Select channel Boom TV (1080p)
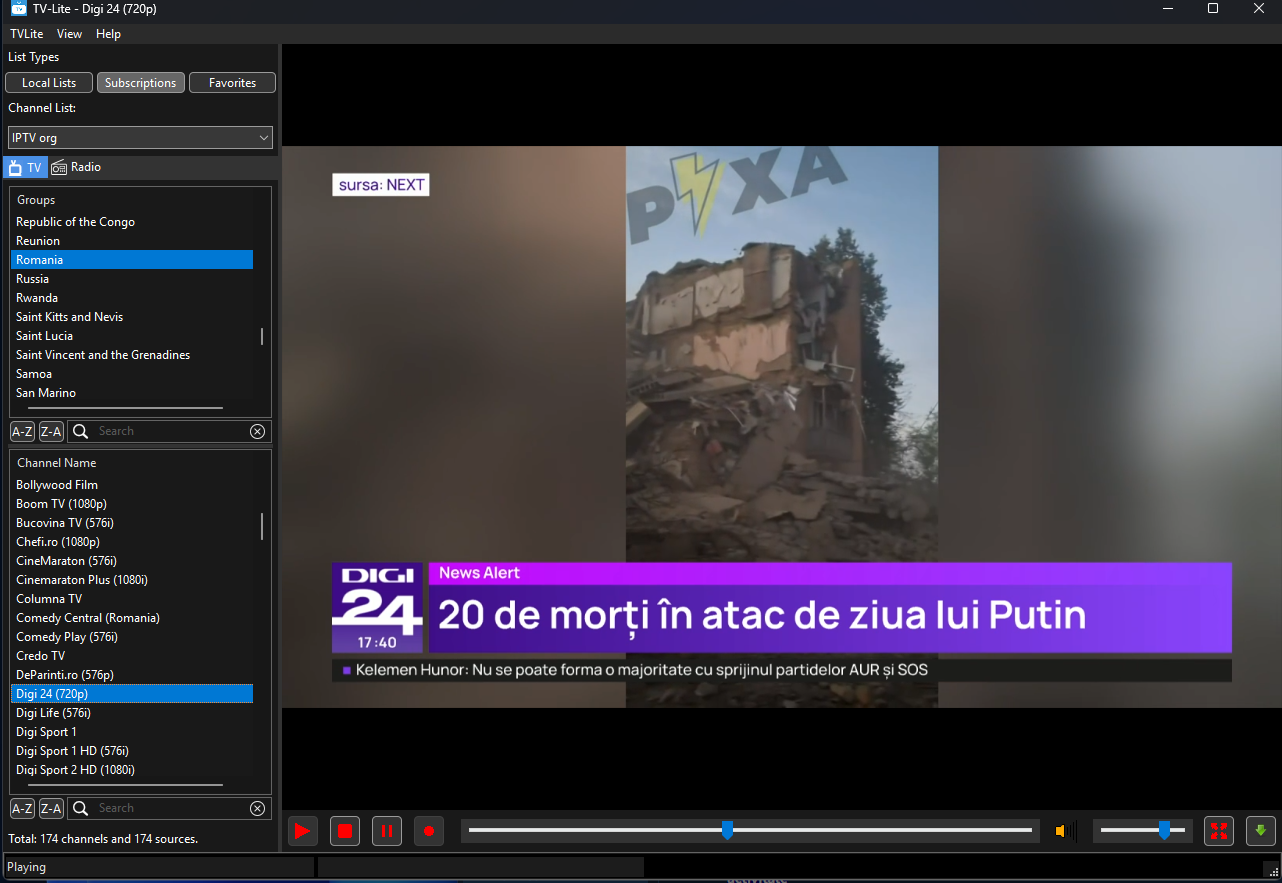 132,504
